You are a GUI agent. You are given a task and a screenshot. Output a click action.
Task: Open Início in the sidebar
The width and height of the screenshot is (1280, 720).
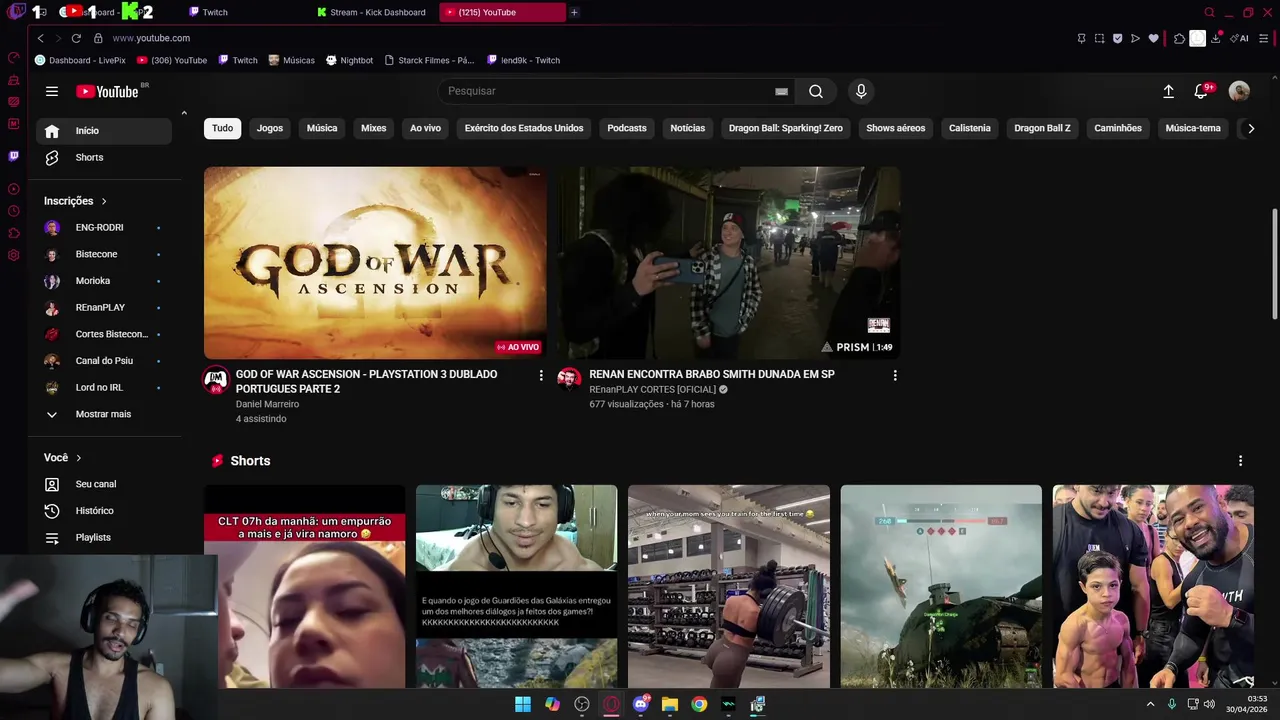(104, 131)
